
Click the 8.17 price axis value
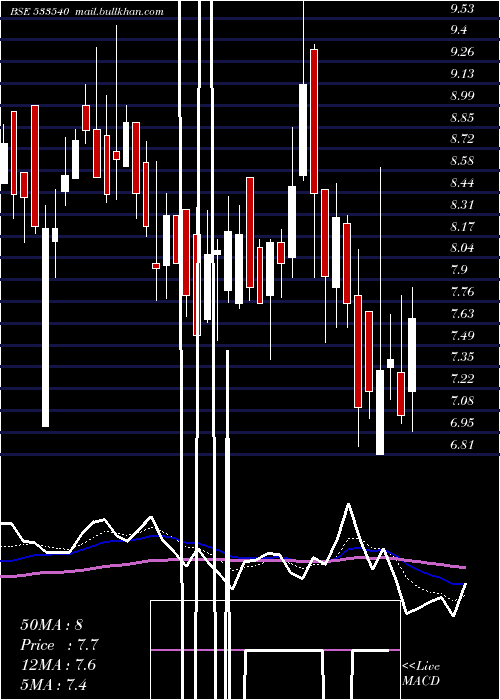(462, 226)
